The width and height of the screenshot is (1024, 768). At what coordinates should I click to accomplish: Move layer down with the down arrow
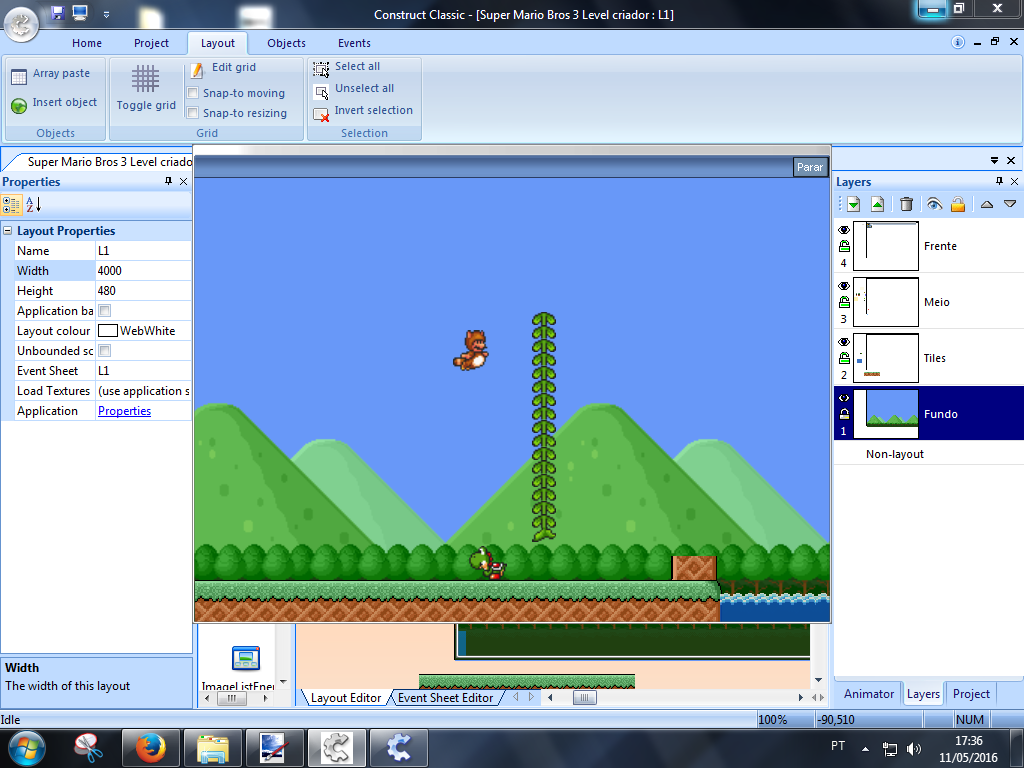[1010, 204]
